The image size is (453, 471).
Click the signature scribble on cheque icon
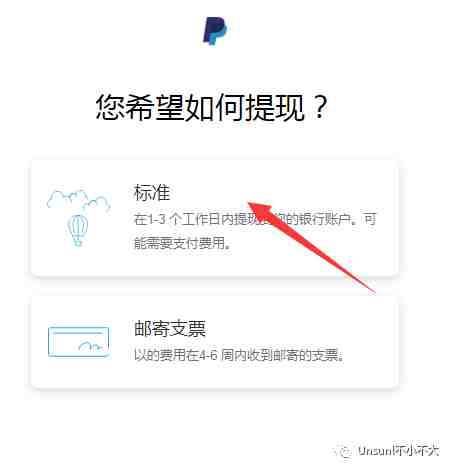pyautogui.click(x=90, y=346)
